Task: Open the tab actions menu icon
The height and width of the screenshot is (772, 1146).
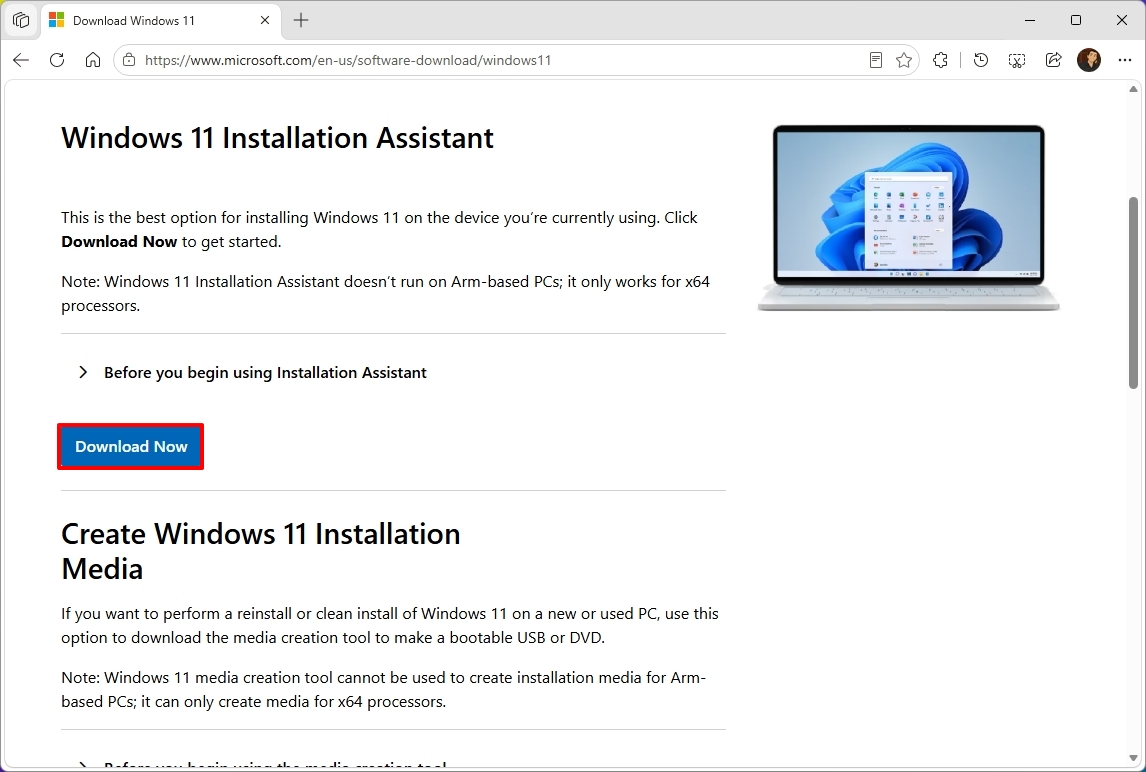Action: (x=21, y=20)
